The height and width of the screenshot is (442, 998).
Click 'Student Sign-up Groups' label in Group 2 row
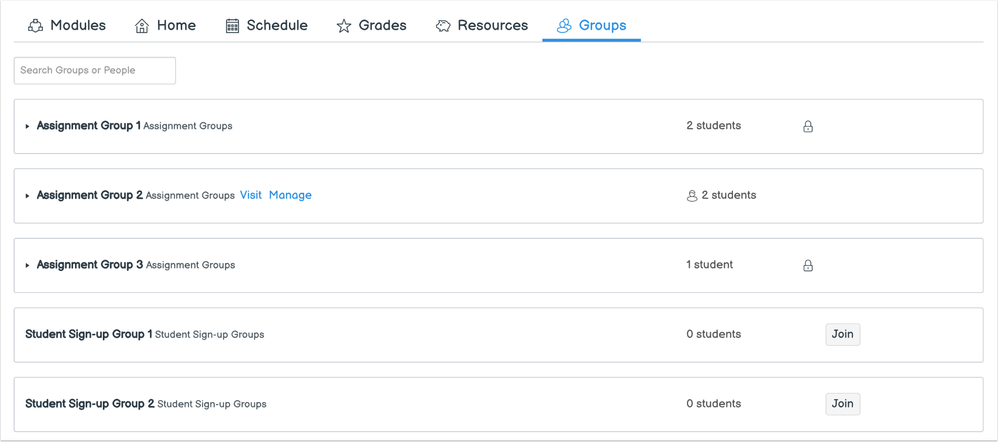coord(212,404)
